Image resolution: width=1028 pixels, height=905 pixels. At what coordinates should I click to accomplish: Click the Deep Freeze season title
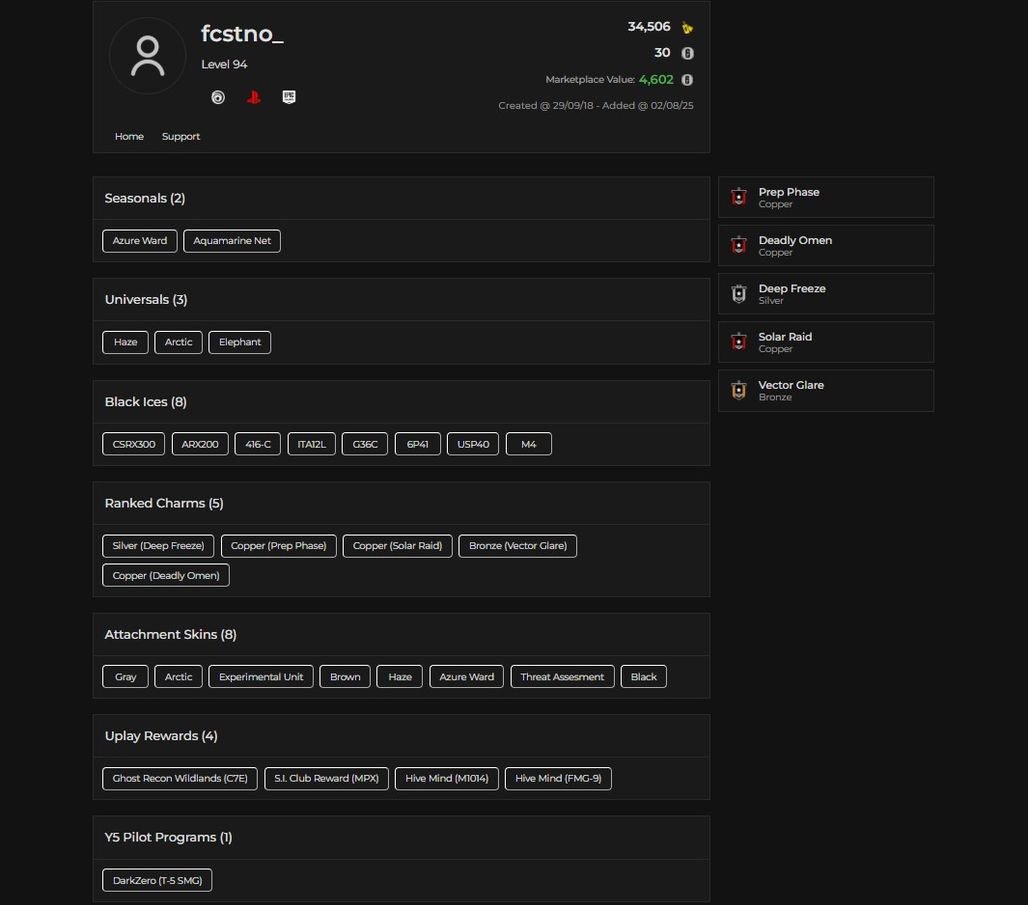(x=792, y=289)
